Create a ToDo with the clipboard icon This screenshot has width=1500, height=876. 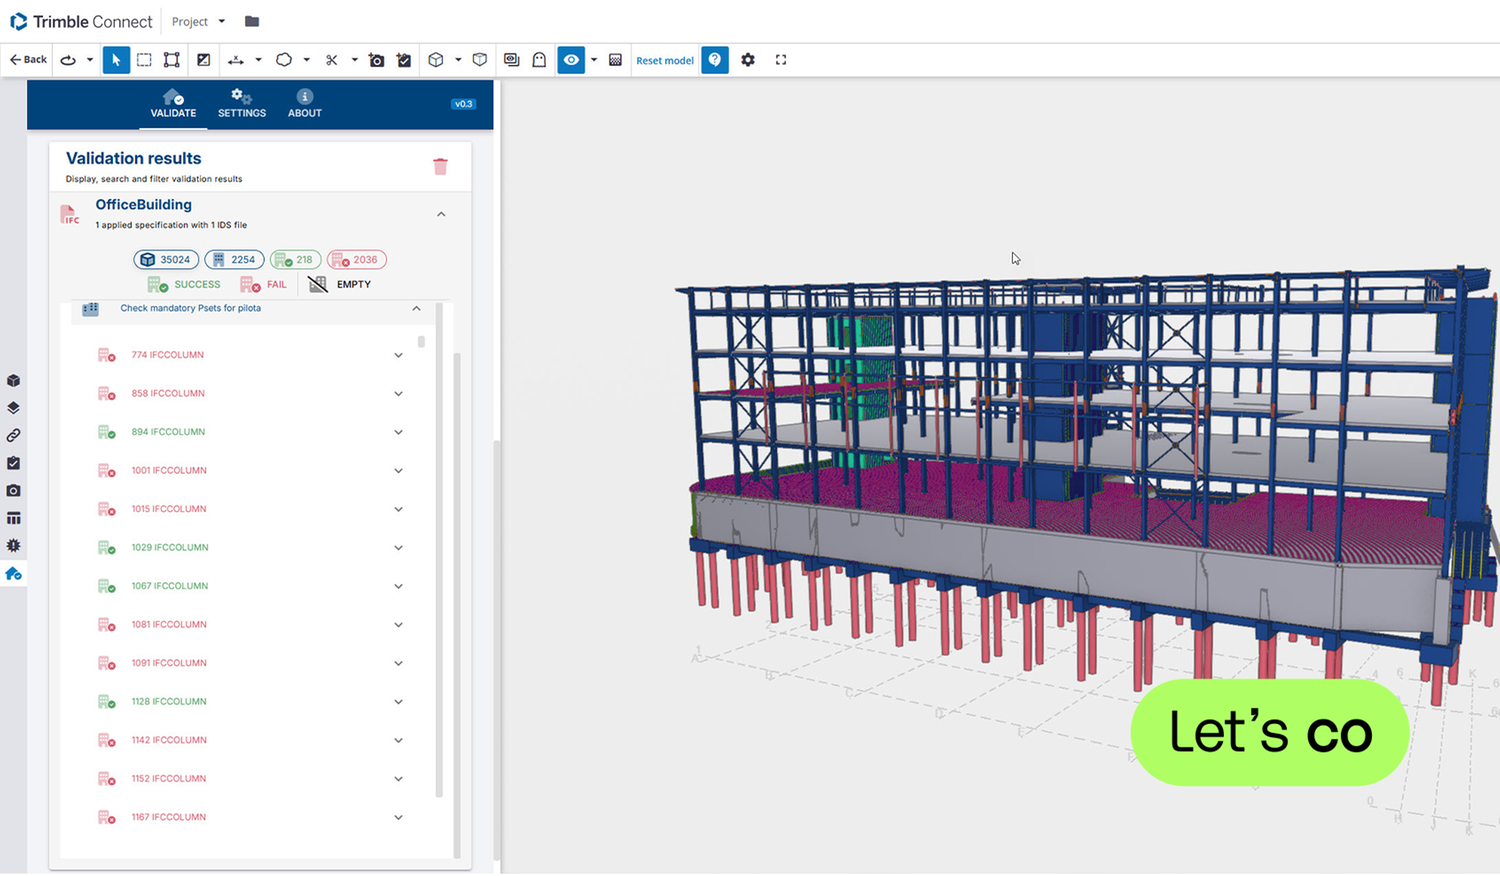(x=404, y=60)
